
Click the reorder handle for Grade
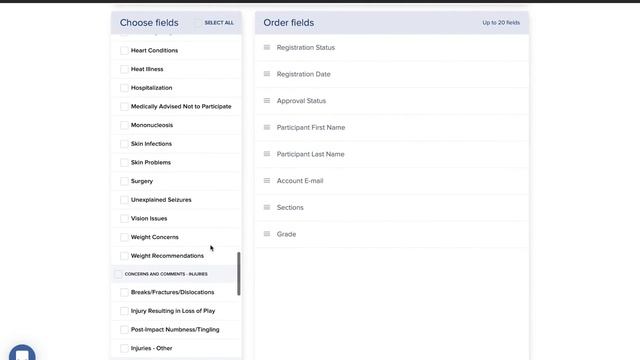[x=267, y=234]
